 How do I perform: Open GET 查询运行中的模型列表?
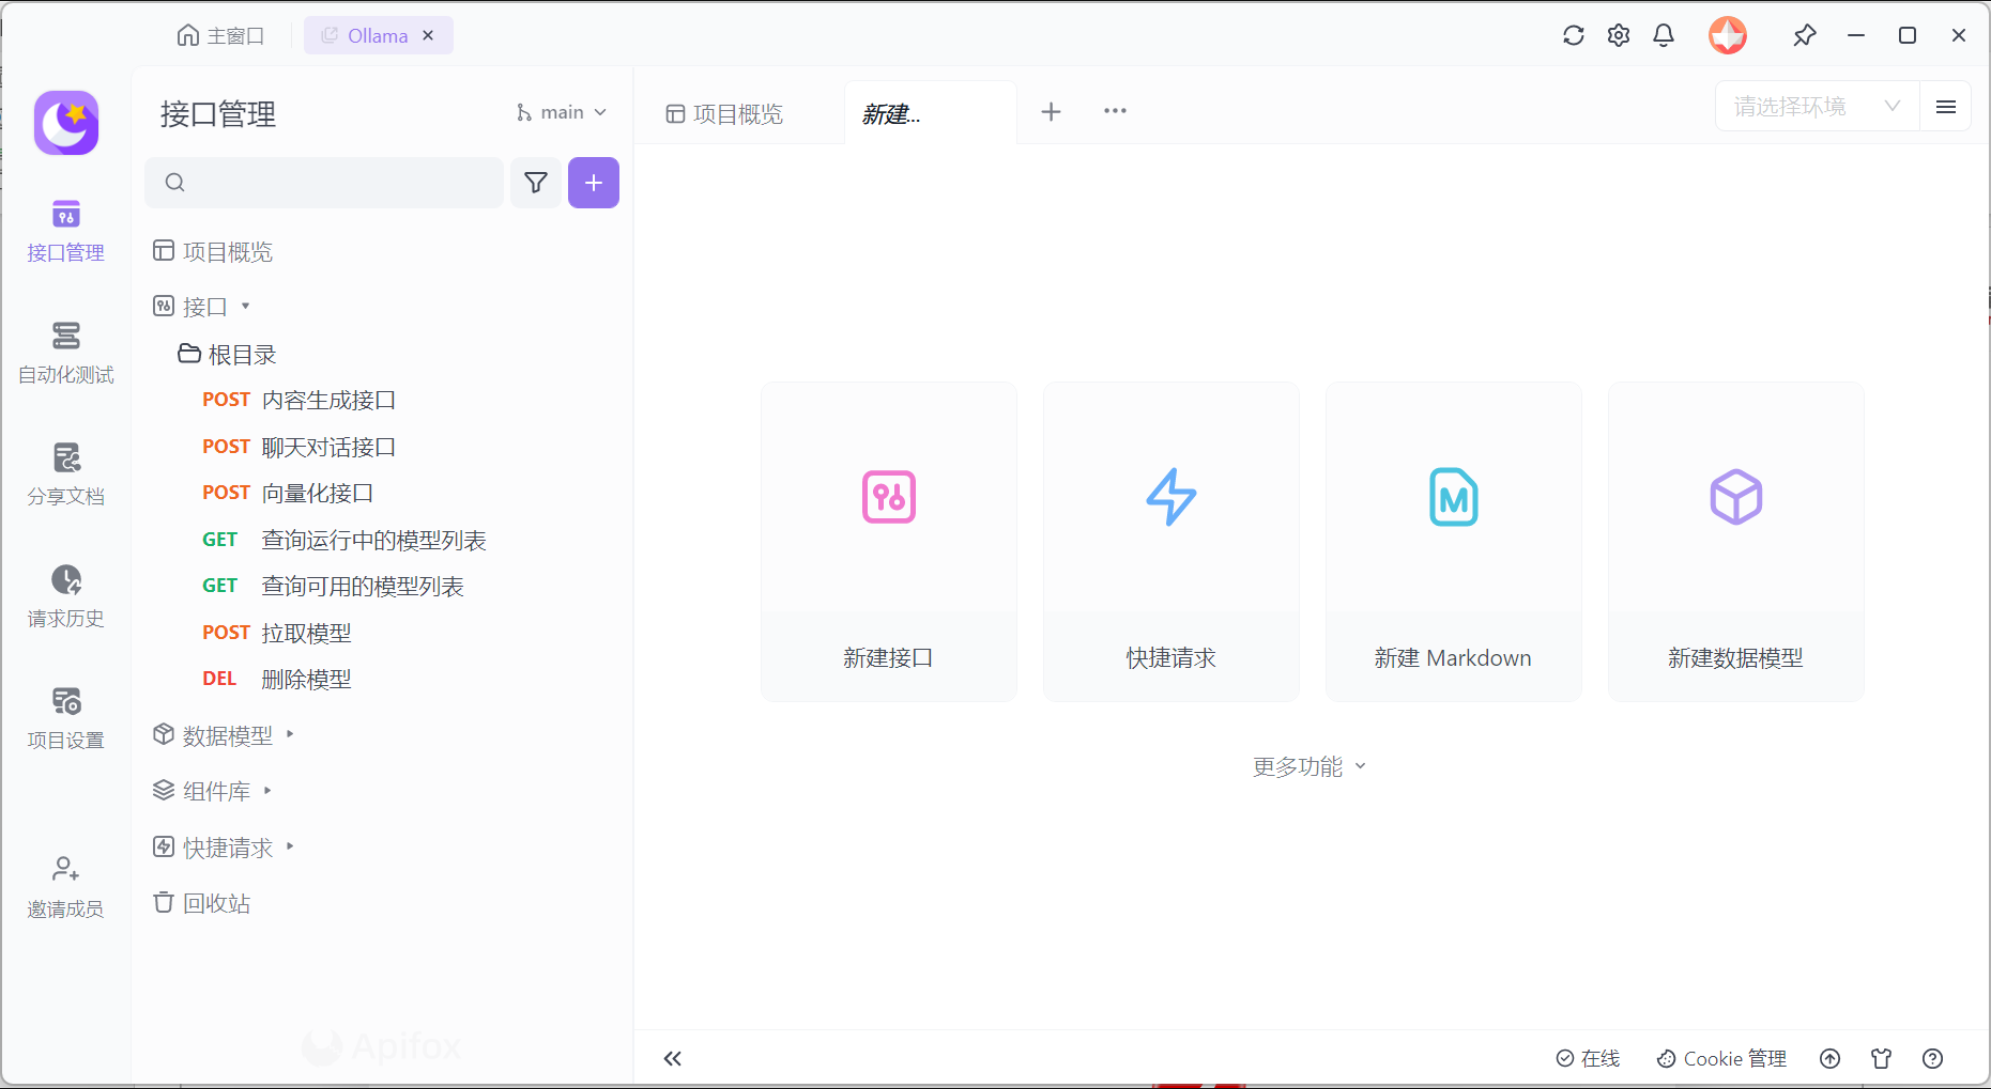click(344, 540)
